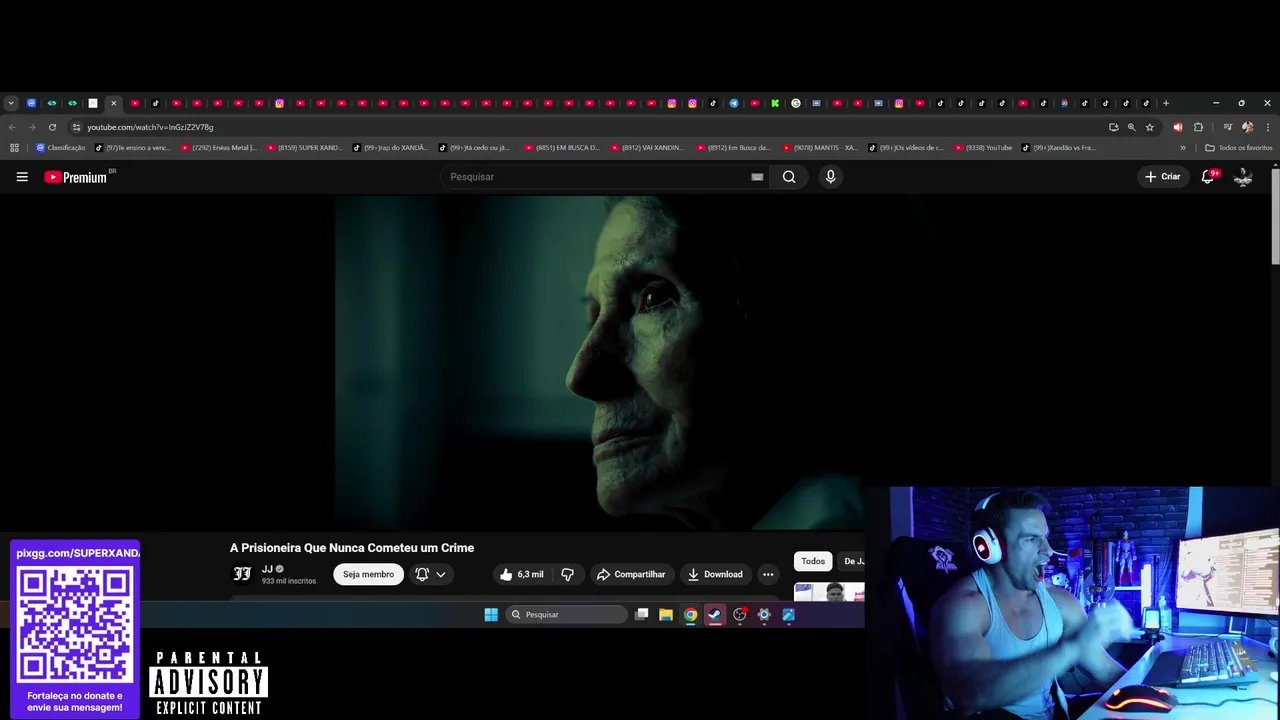
Task: Open Windows Start button in taskbar
Action: click(x=491, y=615)
